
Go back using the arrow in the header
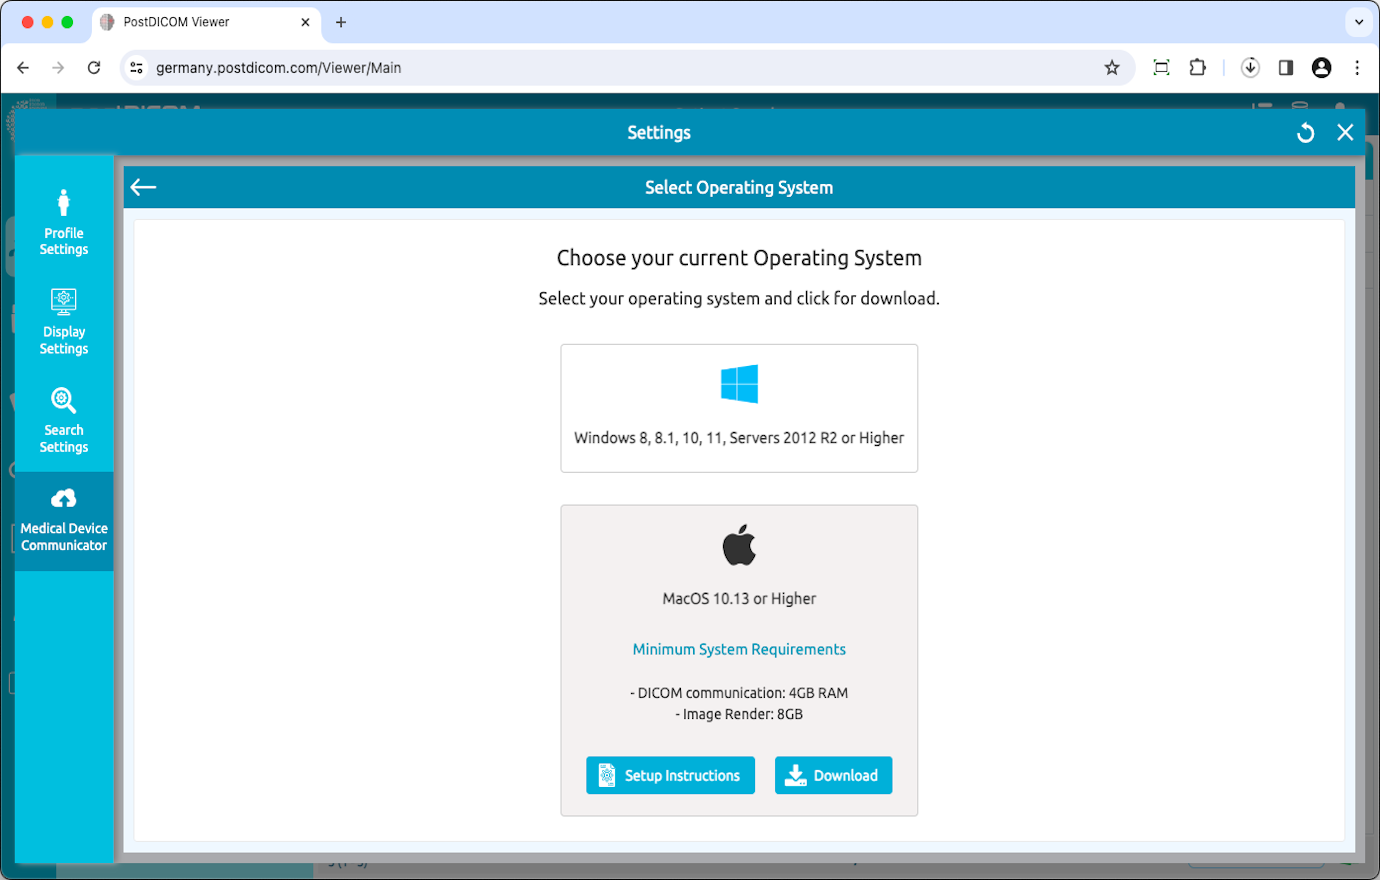tap(143, 187)
